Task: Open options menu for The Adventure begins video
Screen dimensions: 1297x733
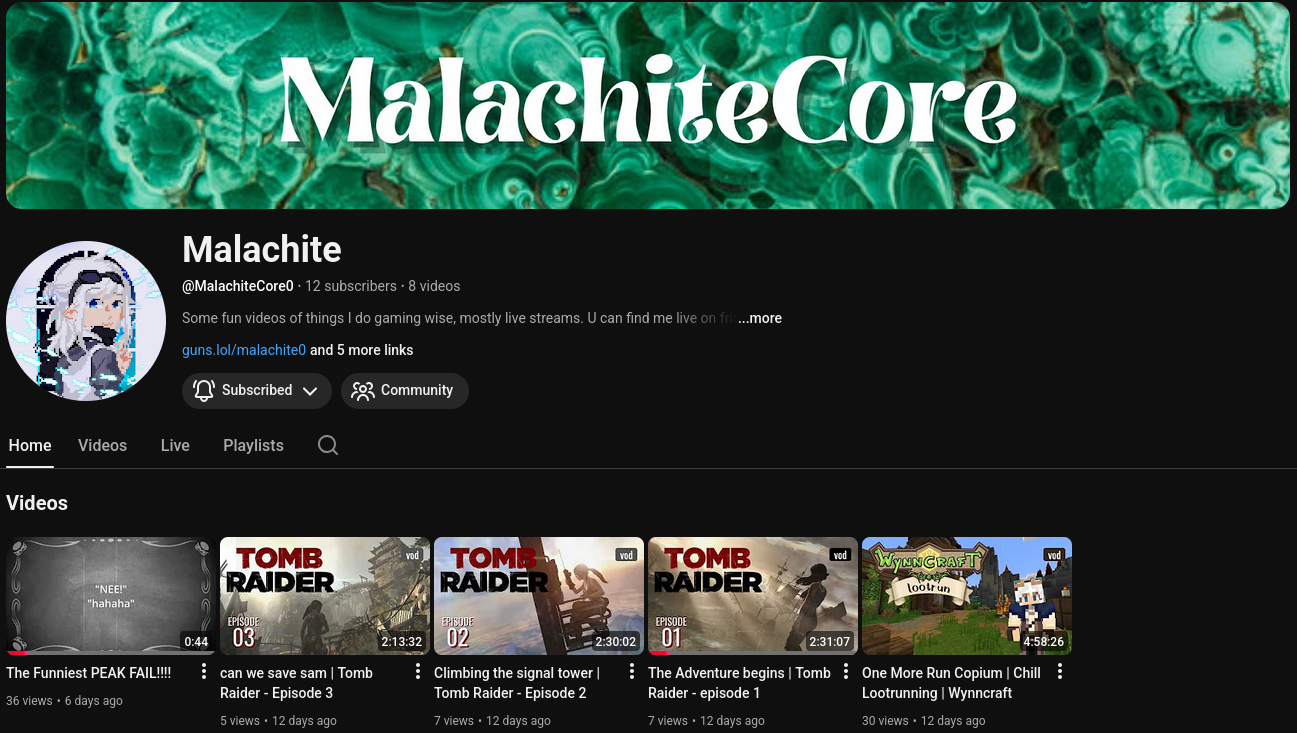Action: click(x=845, y=672)
